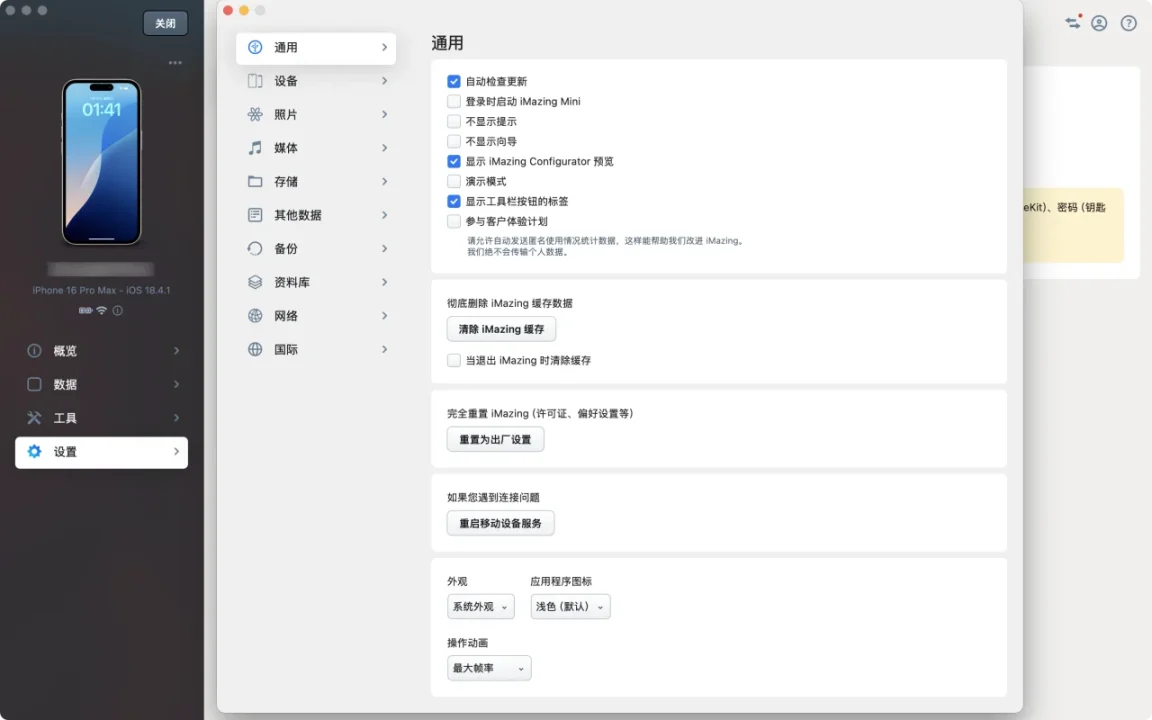Check 当退出 iMazing 时清除缓存
The width and height of the screenshot is (1152, 720).
pyautogui.click(x=454, y=360)
